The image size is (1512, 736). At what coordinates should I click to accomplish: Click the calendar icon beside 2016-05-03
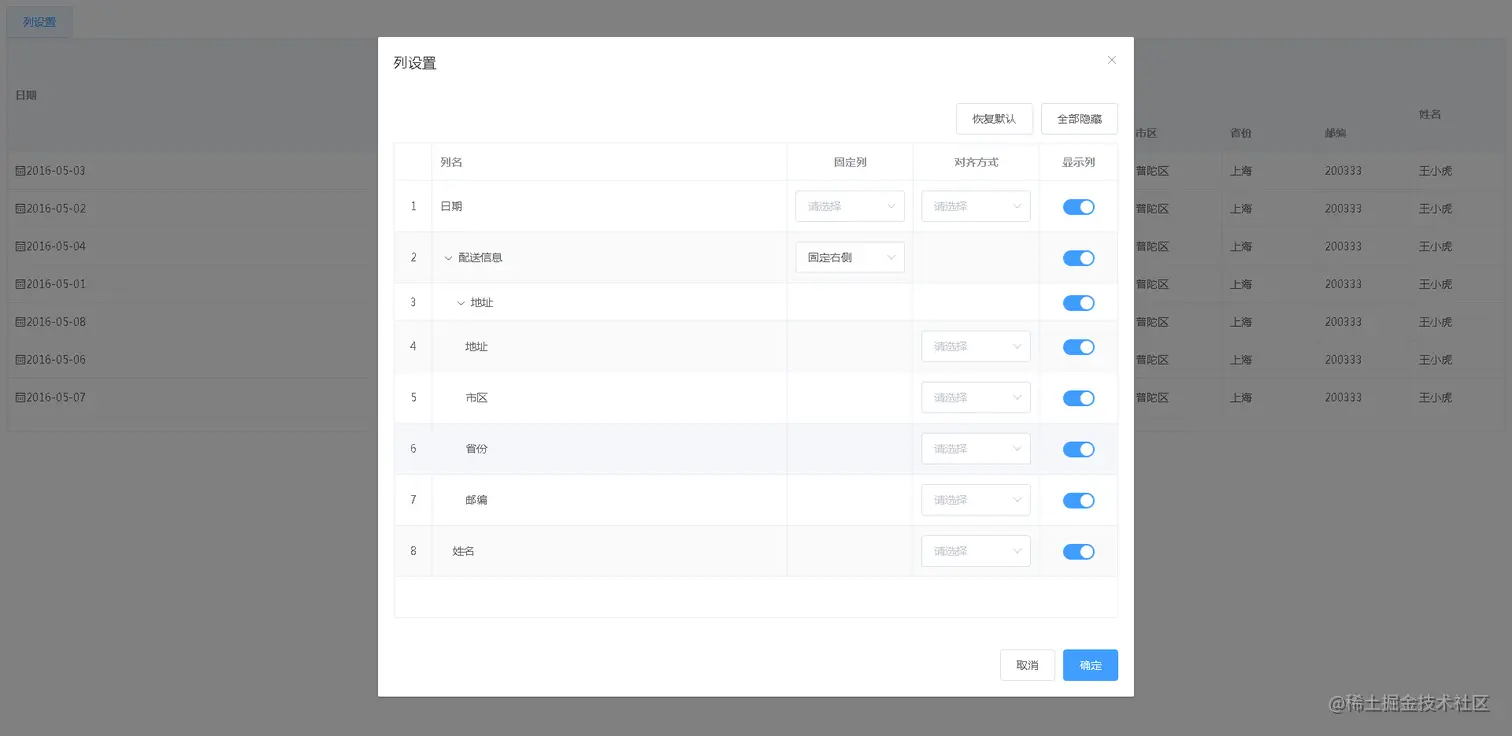pyautogui.click(x=20, y=171)
